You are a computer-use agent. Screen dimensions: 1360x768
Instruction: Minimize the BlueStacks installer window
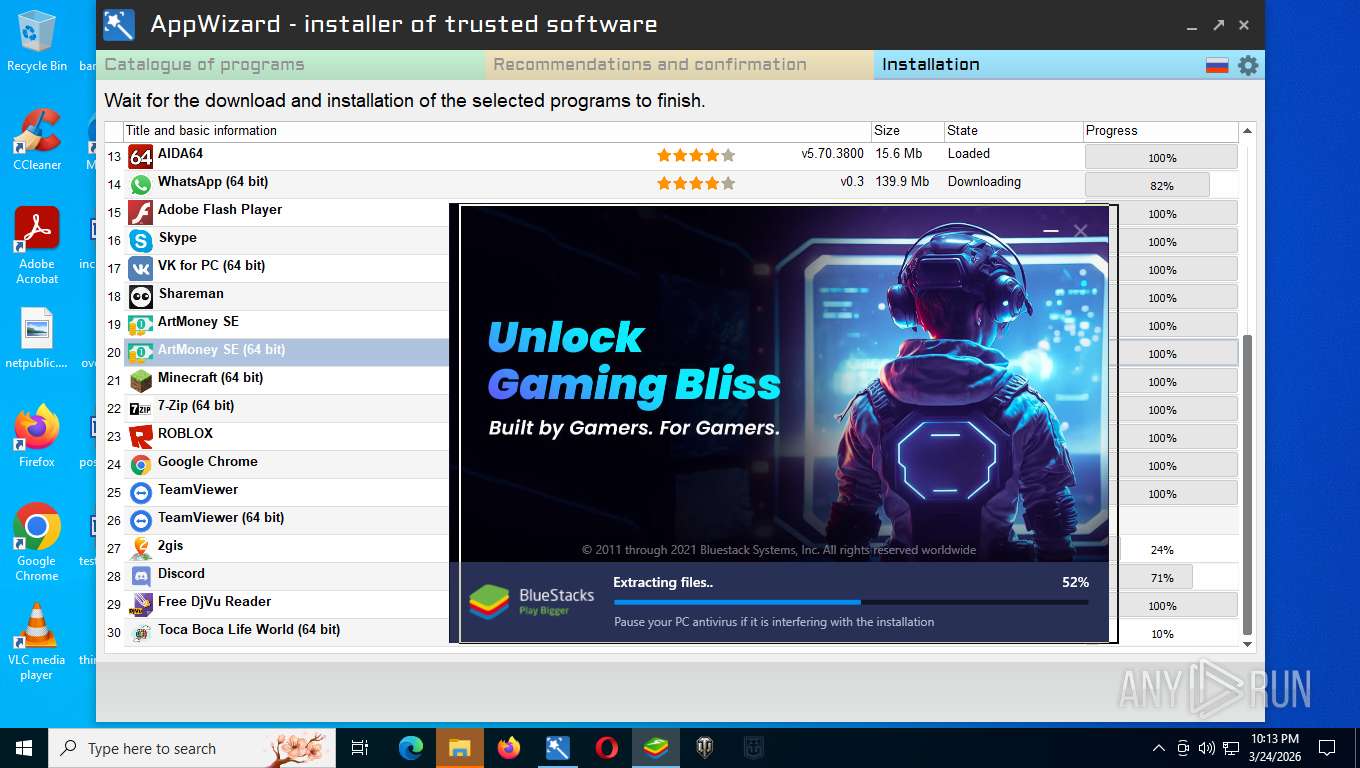coord(1050,231)
